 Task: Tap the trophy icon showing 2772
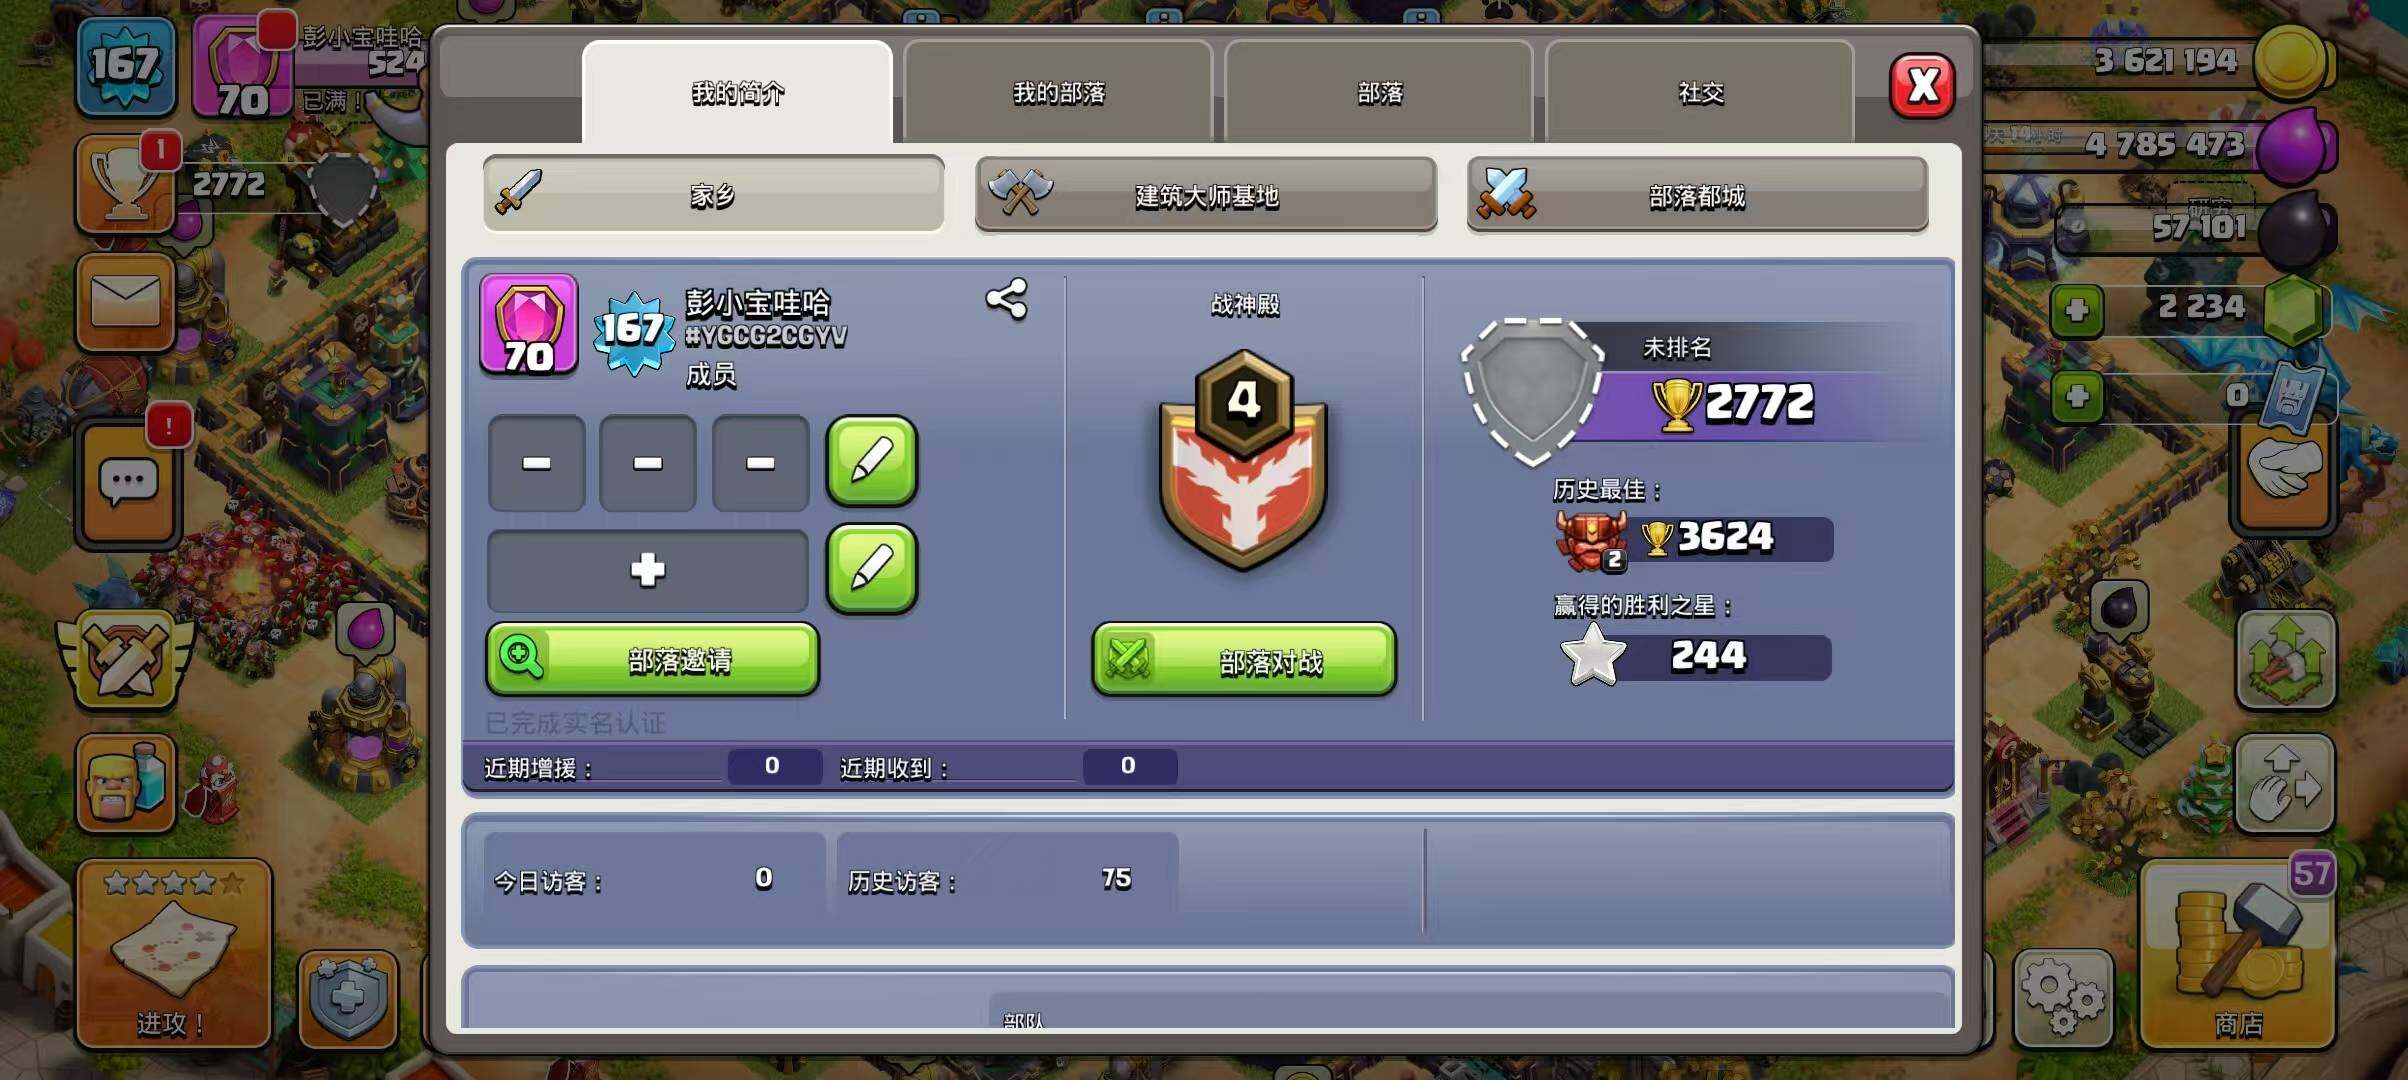click(125, 184)
